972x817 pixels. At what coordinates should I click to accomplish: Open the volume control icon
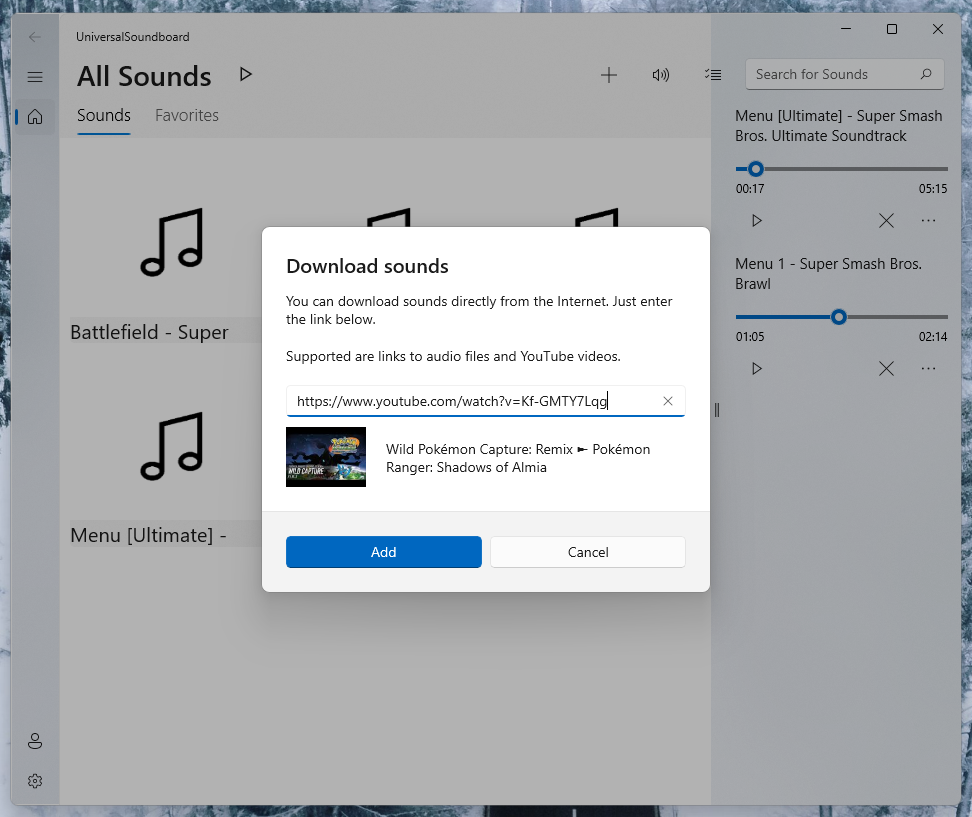(661, 75)
